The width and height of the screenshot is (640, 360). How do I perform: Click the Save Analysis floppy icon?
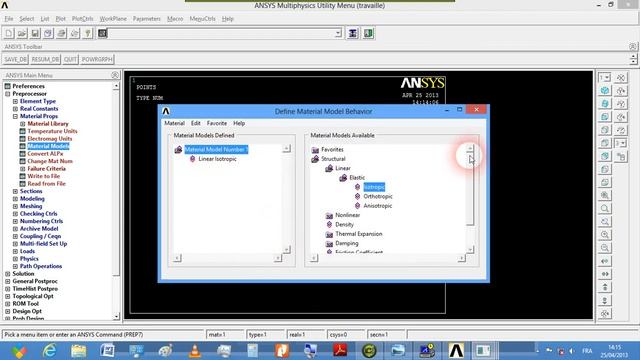click(x=35, y=33)
